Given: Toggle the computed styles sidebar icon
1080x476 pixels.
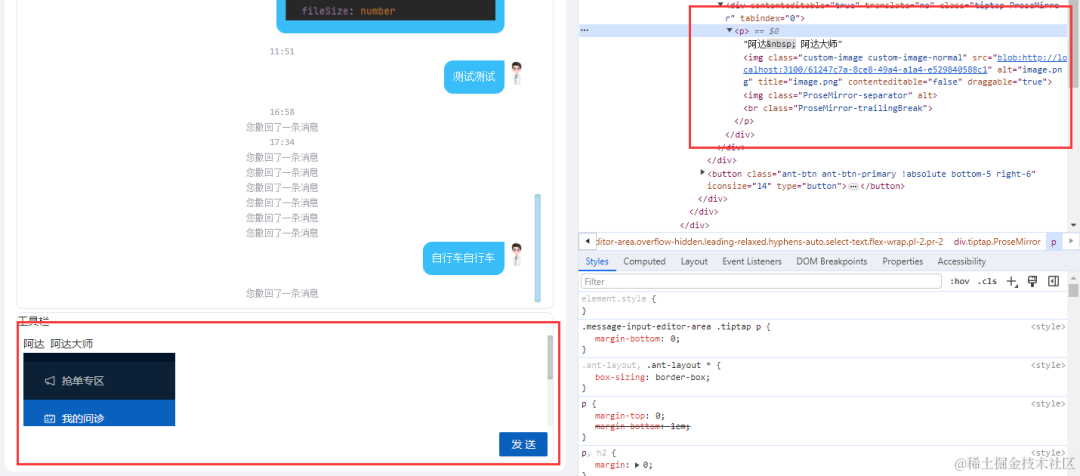Looking at the screenshot, I should click(1053, 281).
